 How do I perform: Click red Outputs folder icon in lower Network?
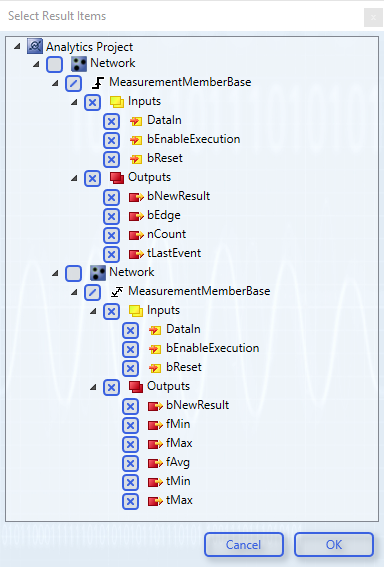click(x=136, y=387)
